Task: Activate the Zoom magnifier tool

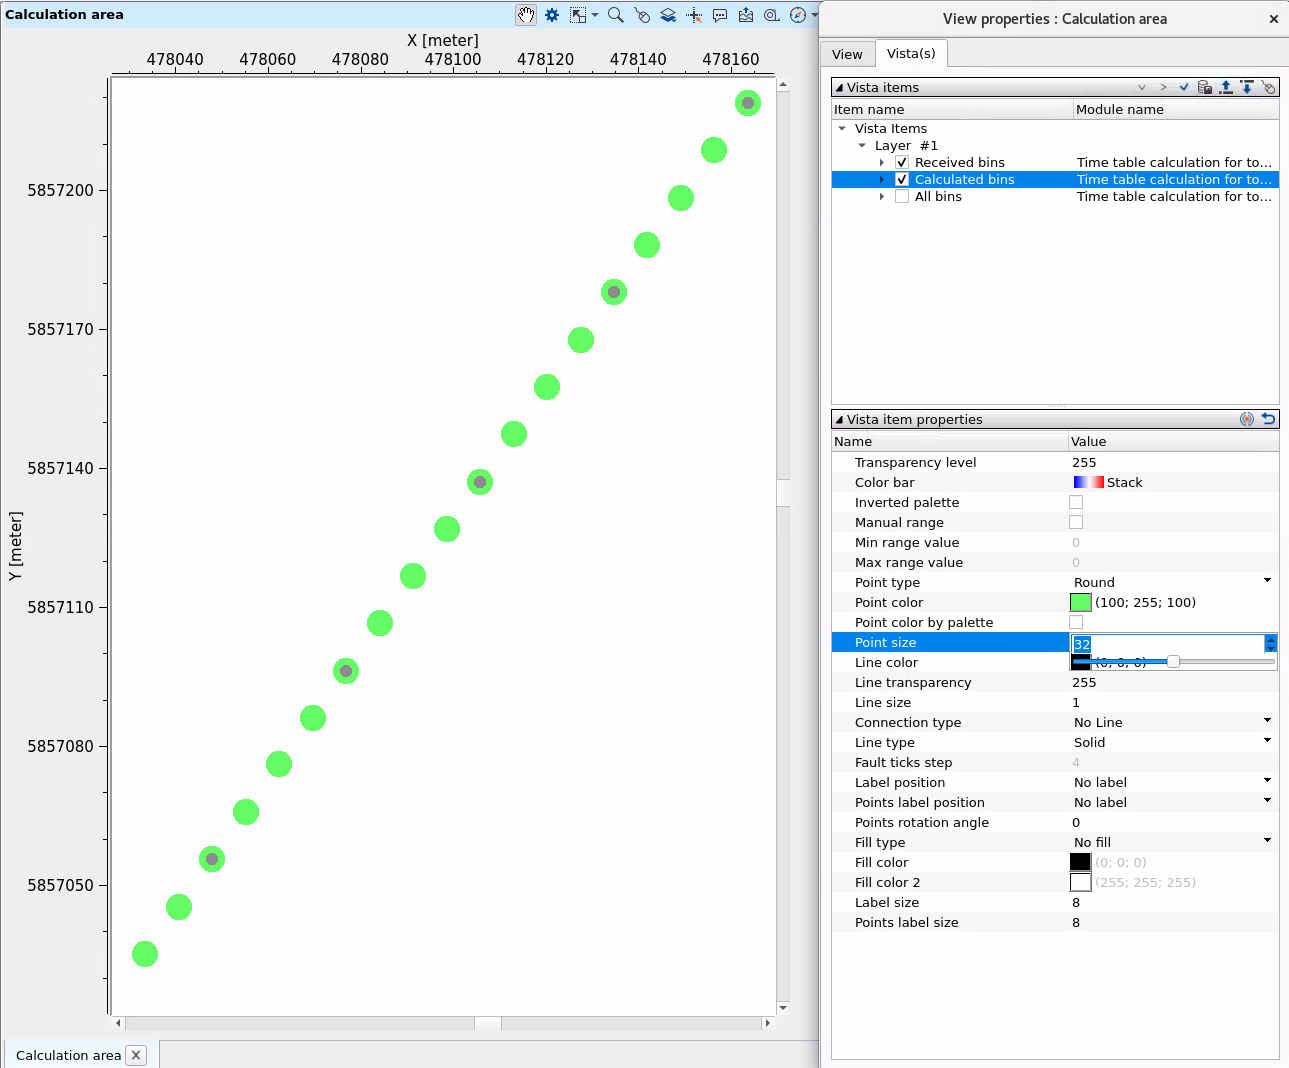Action: click(x=615, y=15)
